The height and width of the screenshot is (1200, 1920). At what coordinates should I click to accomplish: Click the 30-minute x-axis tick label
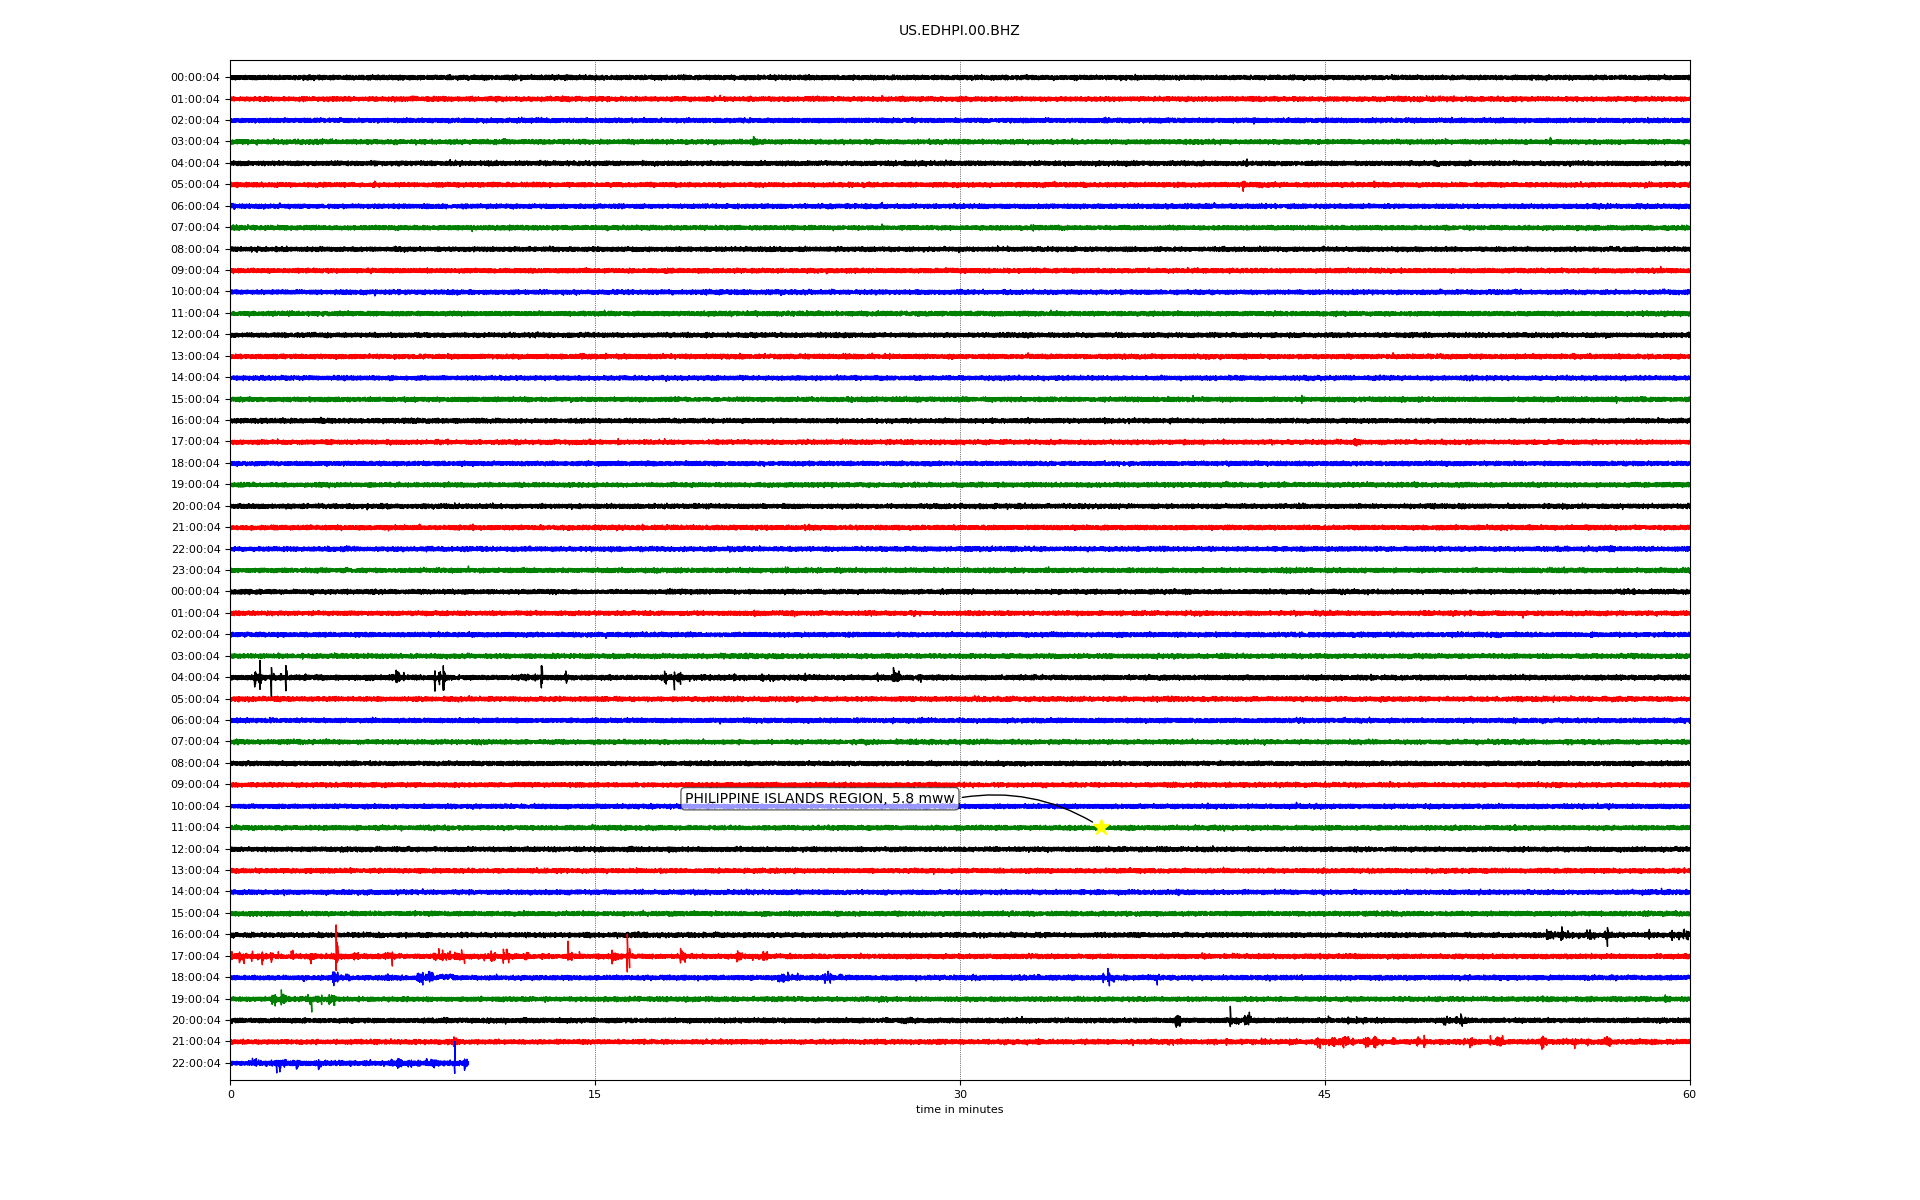pos(960,1094)
